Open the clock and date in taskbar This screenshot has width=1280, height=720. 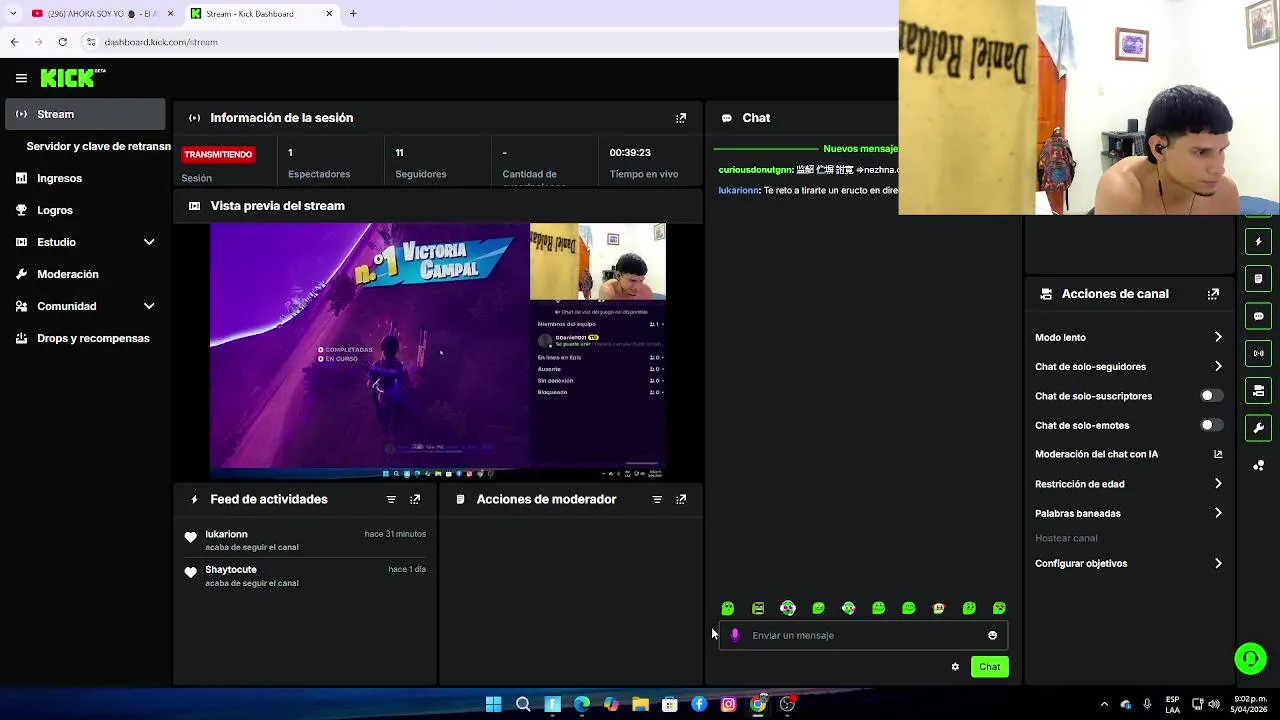(x=1250, y=704)
